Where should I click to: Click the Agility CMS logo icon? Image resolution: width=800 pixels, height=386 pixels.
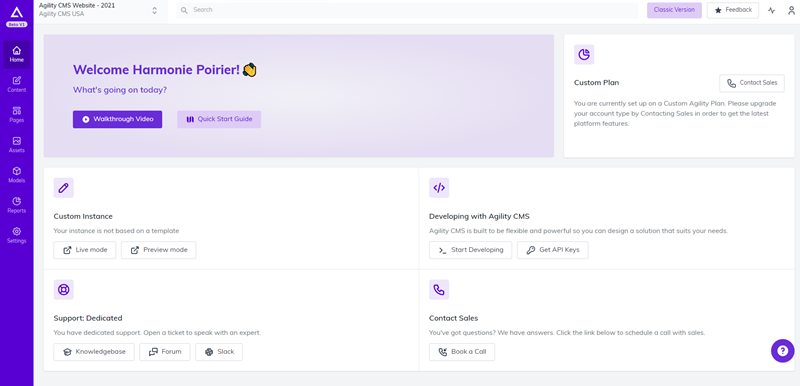point(17,13)
